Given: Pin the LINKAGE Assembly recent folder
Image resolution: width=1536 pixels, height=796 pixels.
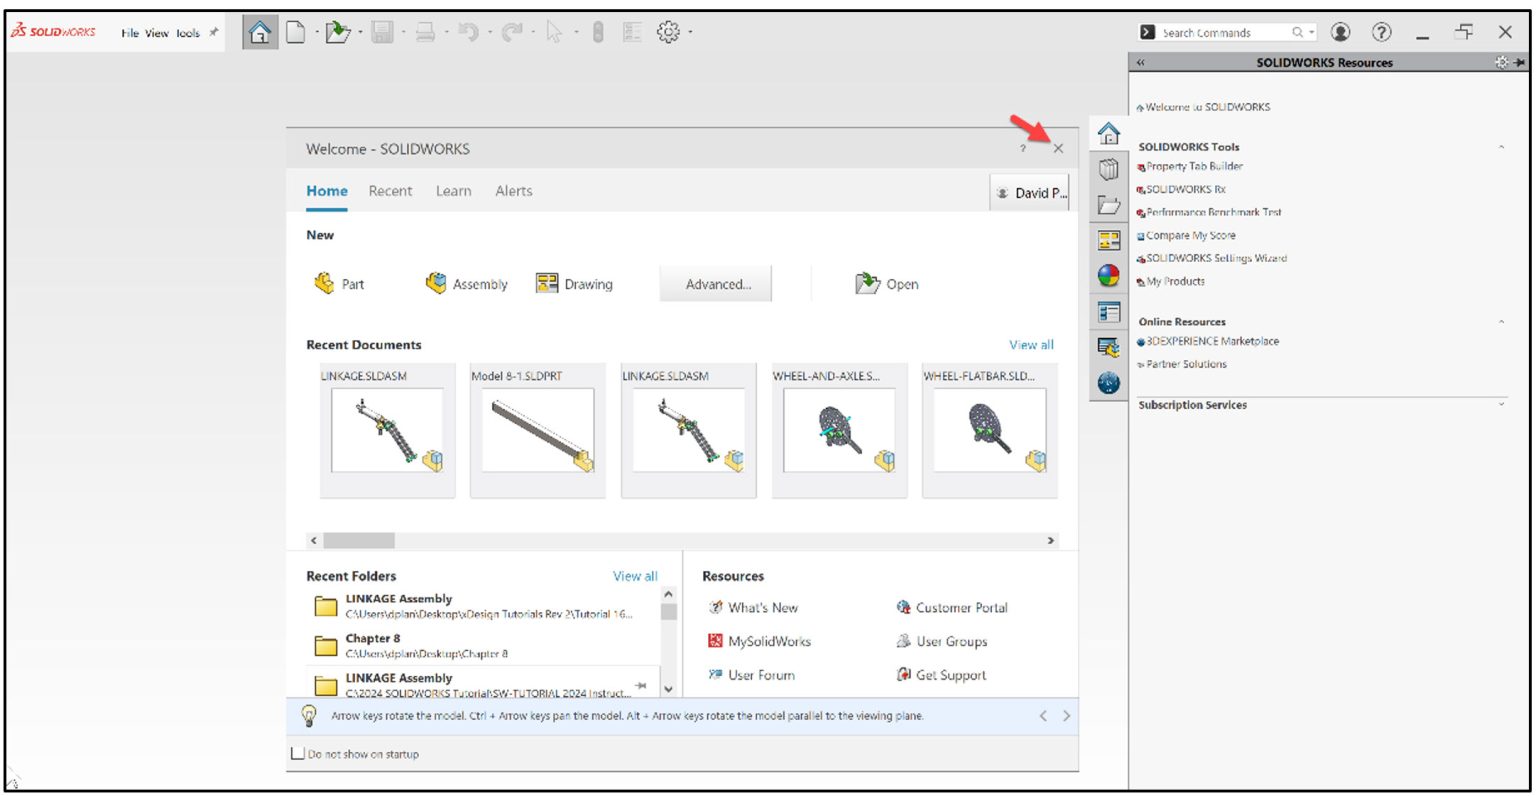Looking at the screenshot, I should click(x=640, y=686).
